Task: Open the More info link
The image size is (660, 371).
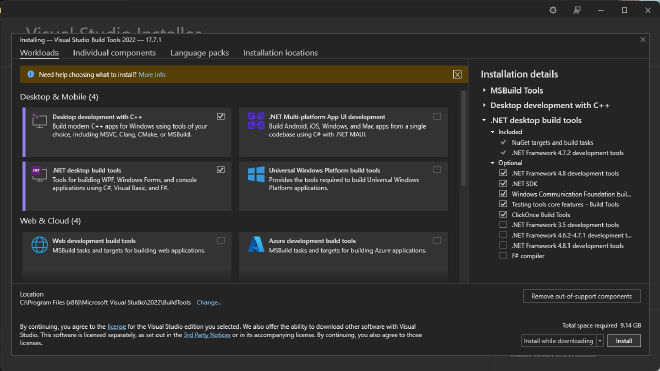Action: pos(152,75)
